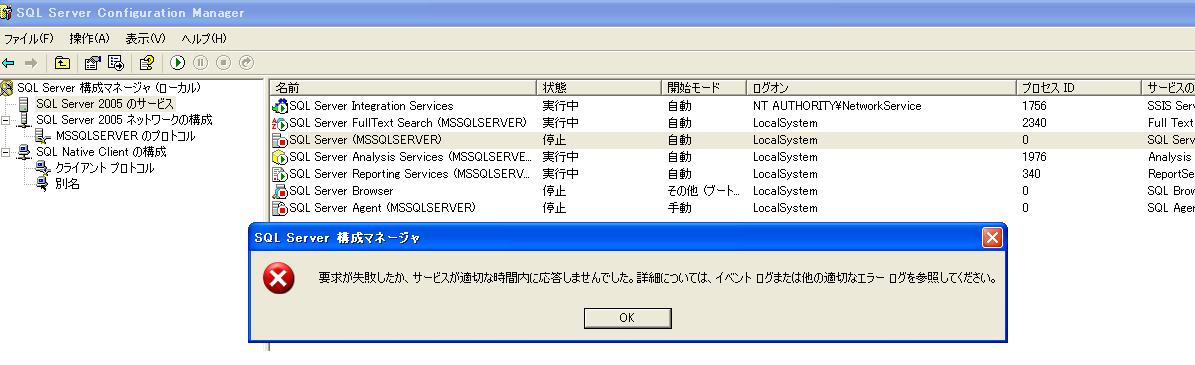Screen dimensions: 1195x365
Task: Click the Pause service toolbar icon
Action: pyautogui.click(x=200, y=62)
